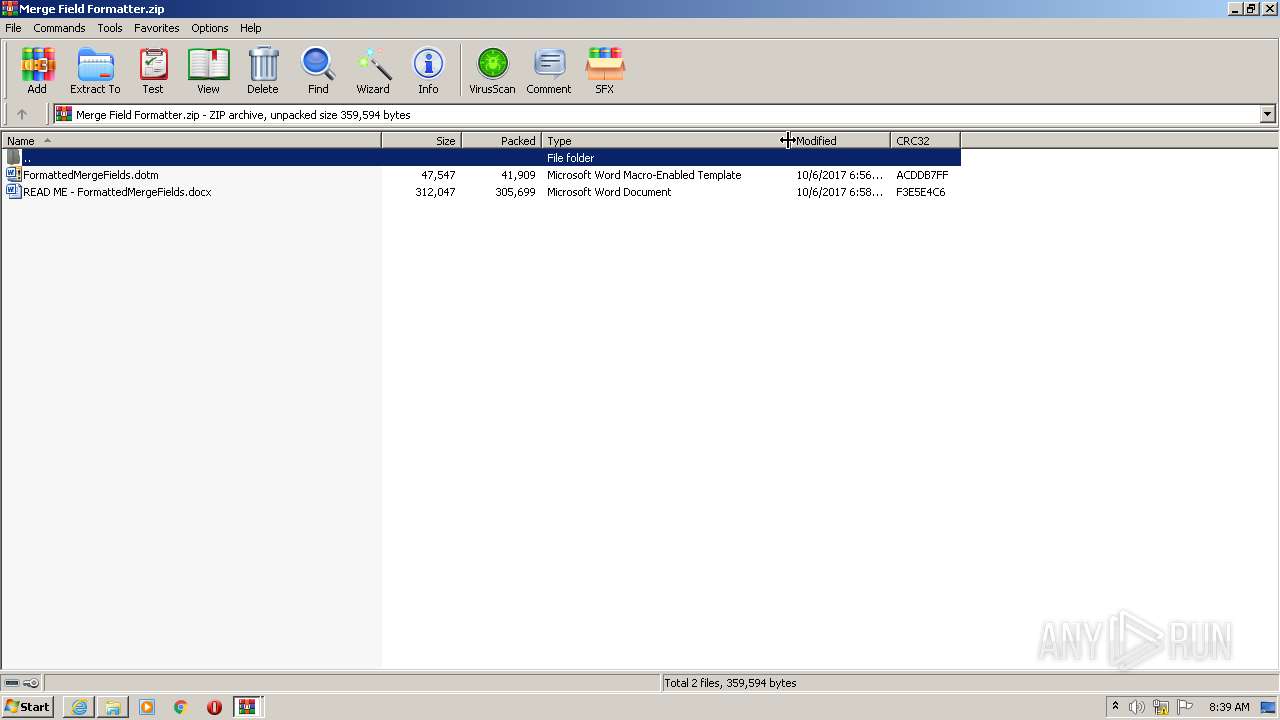Click the volume tray icon
Image resolution: width=1280 pixels, height=720 pixels.
click(x=1137, y=707)
